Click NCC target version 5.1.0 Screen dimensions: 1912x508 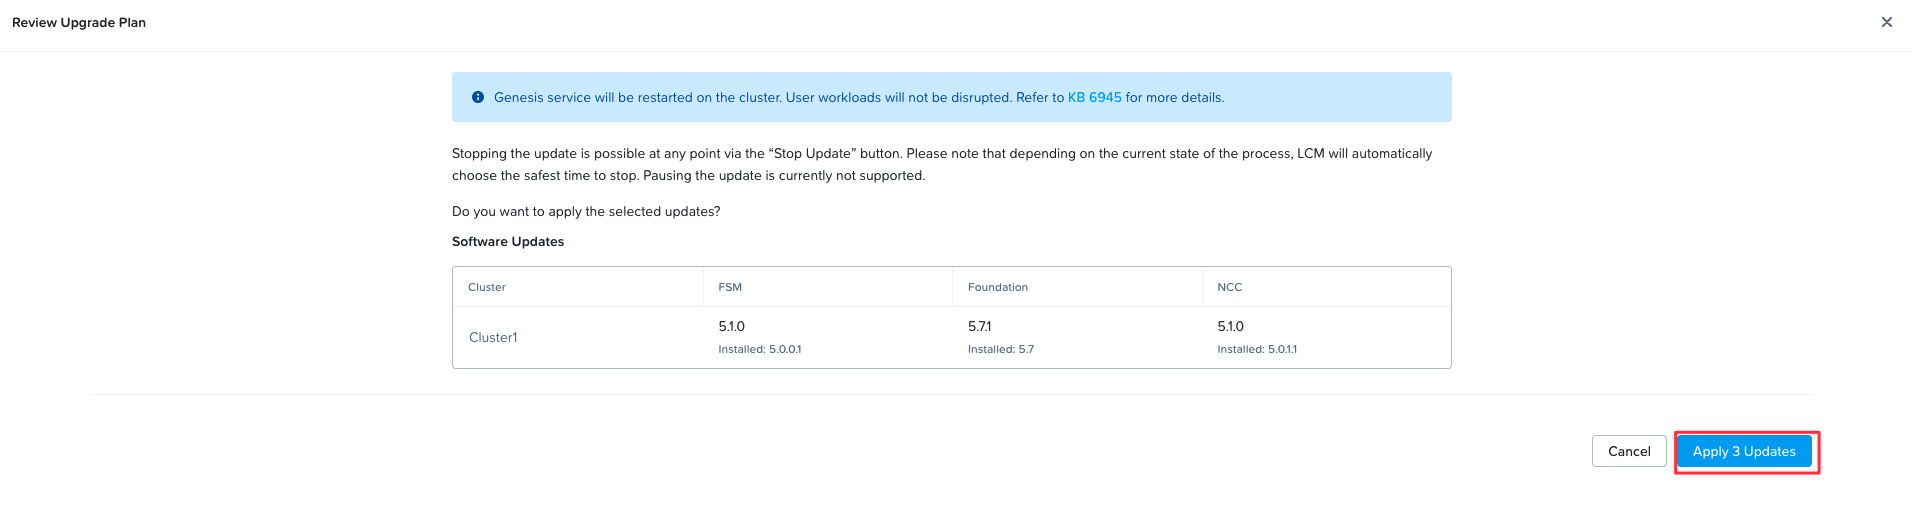(1230, 326)
